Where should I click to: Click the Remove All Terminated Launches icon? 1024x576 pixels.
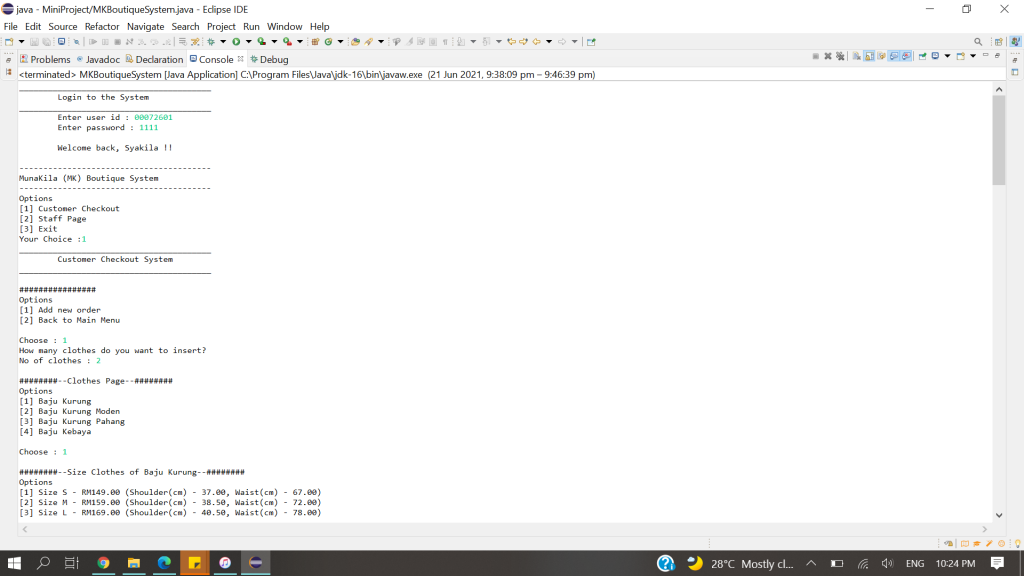[840, 56]
